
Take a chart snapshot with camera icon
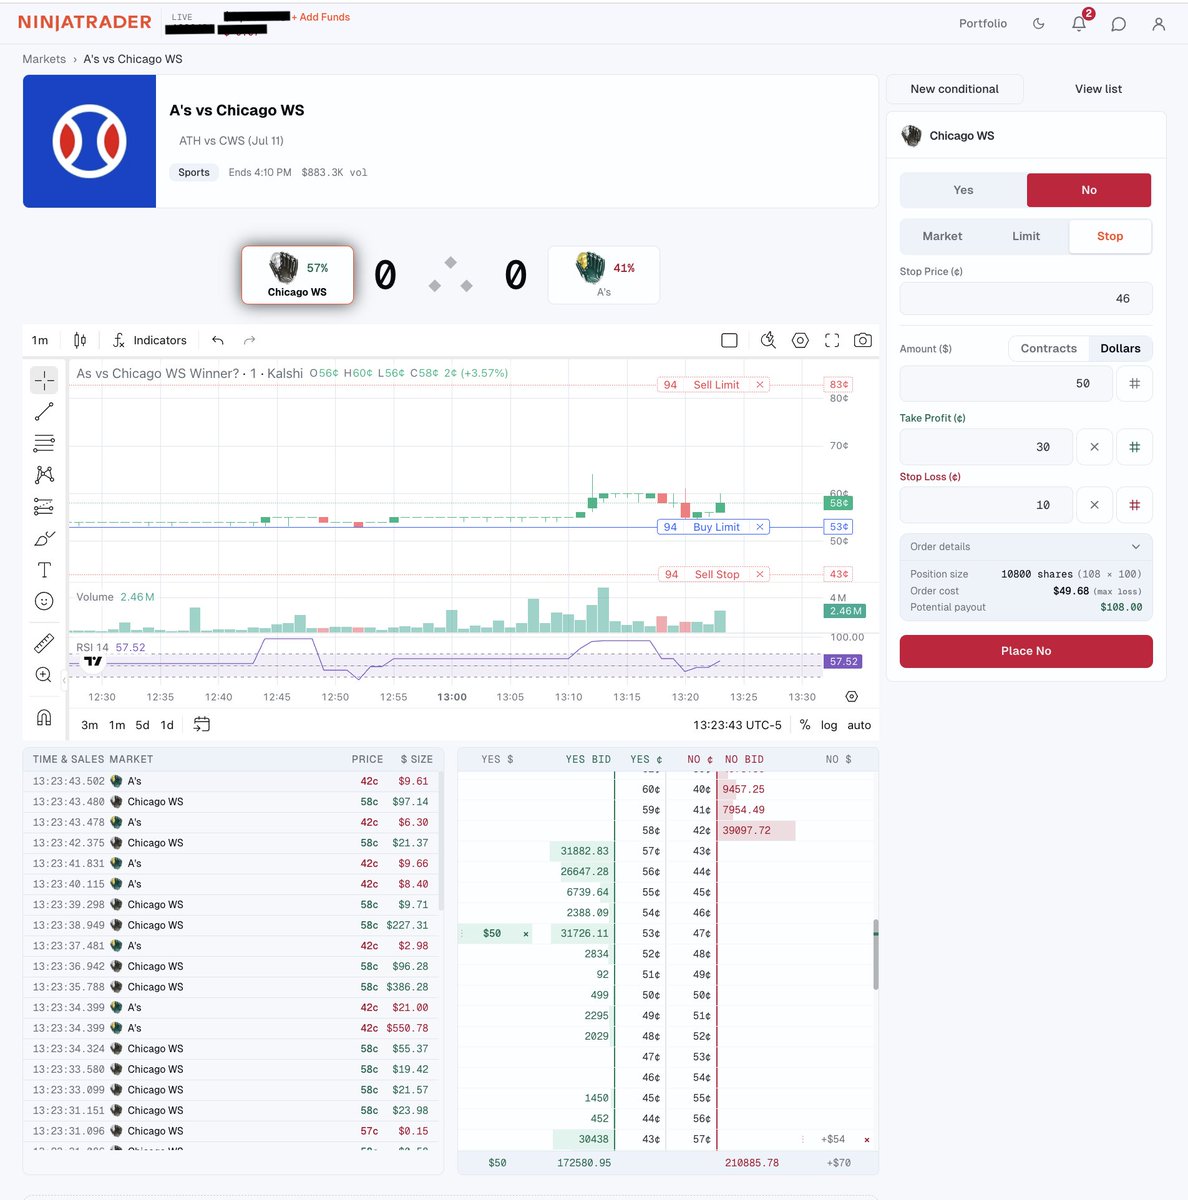click(863, 340)
